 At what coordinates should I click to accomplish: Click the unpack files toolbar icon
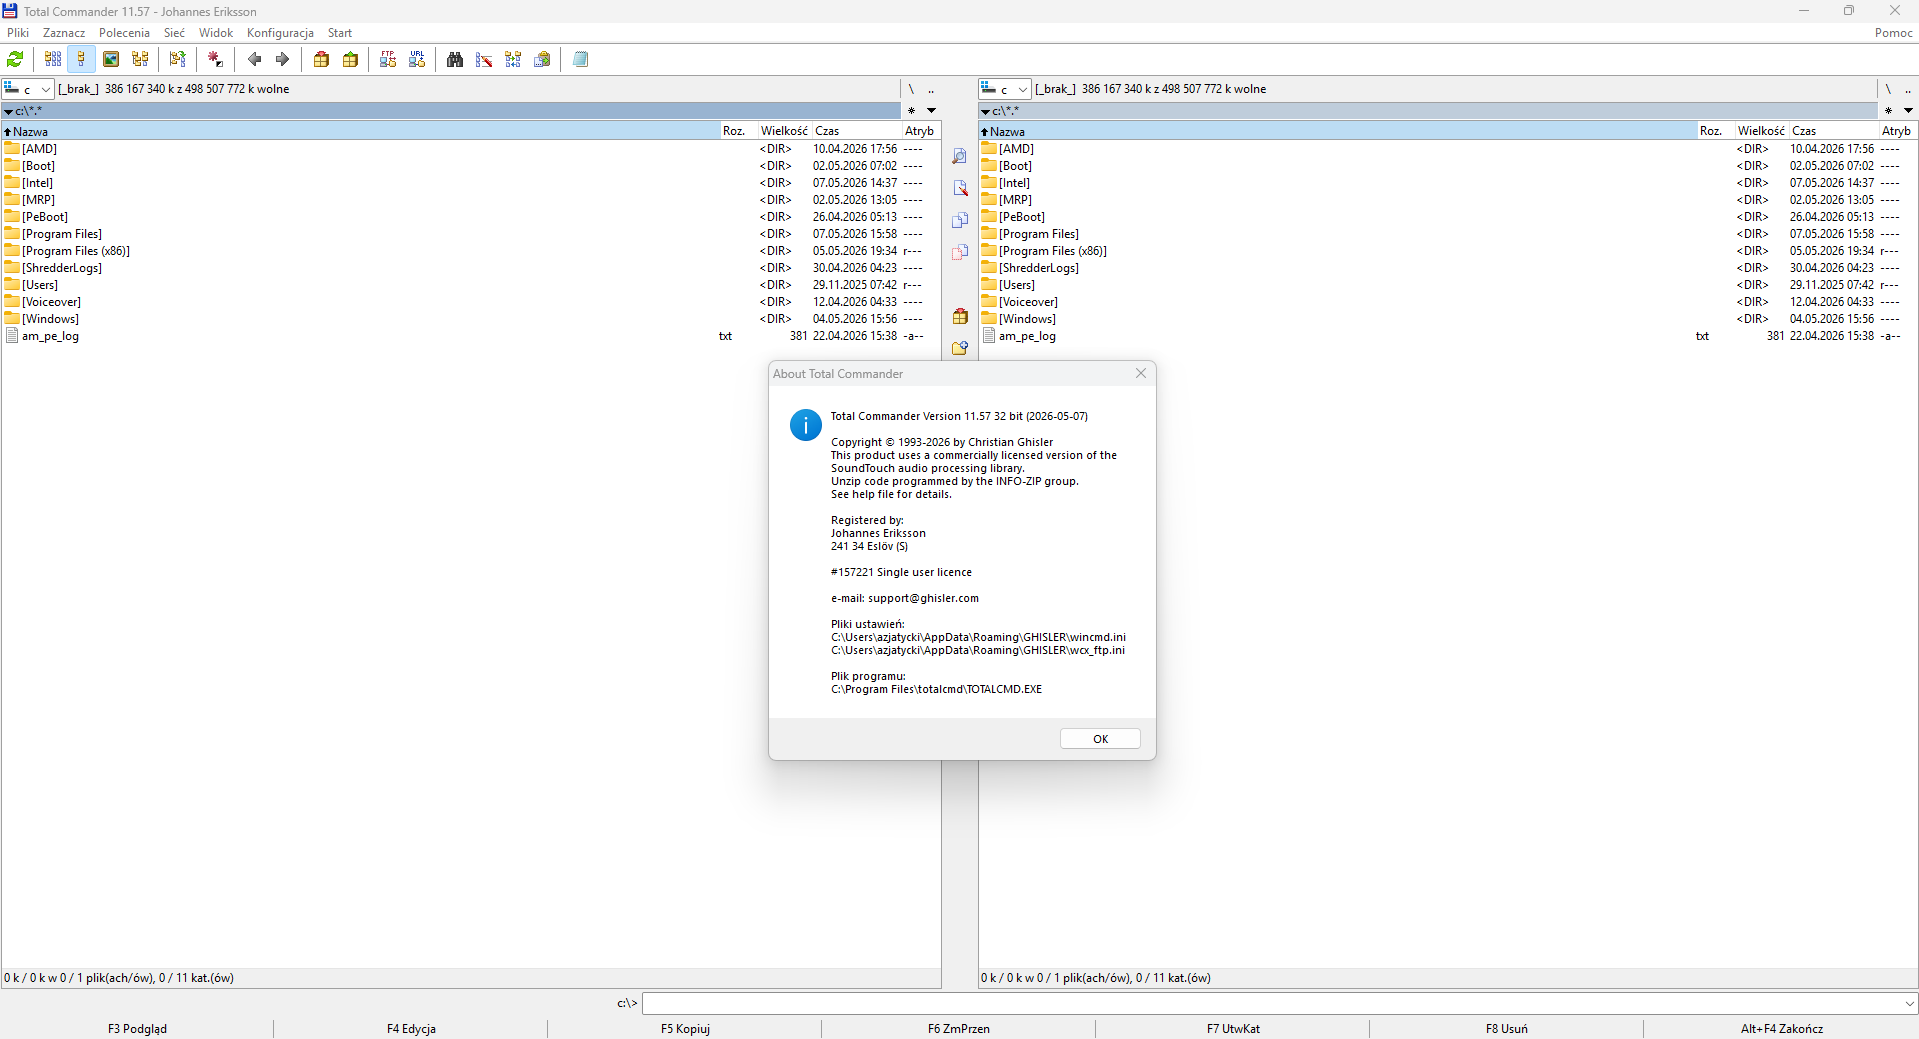pos(350,60)
